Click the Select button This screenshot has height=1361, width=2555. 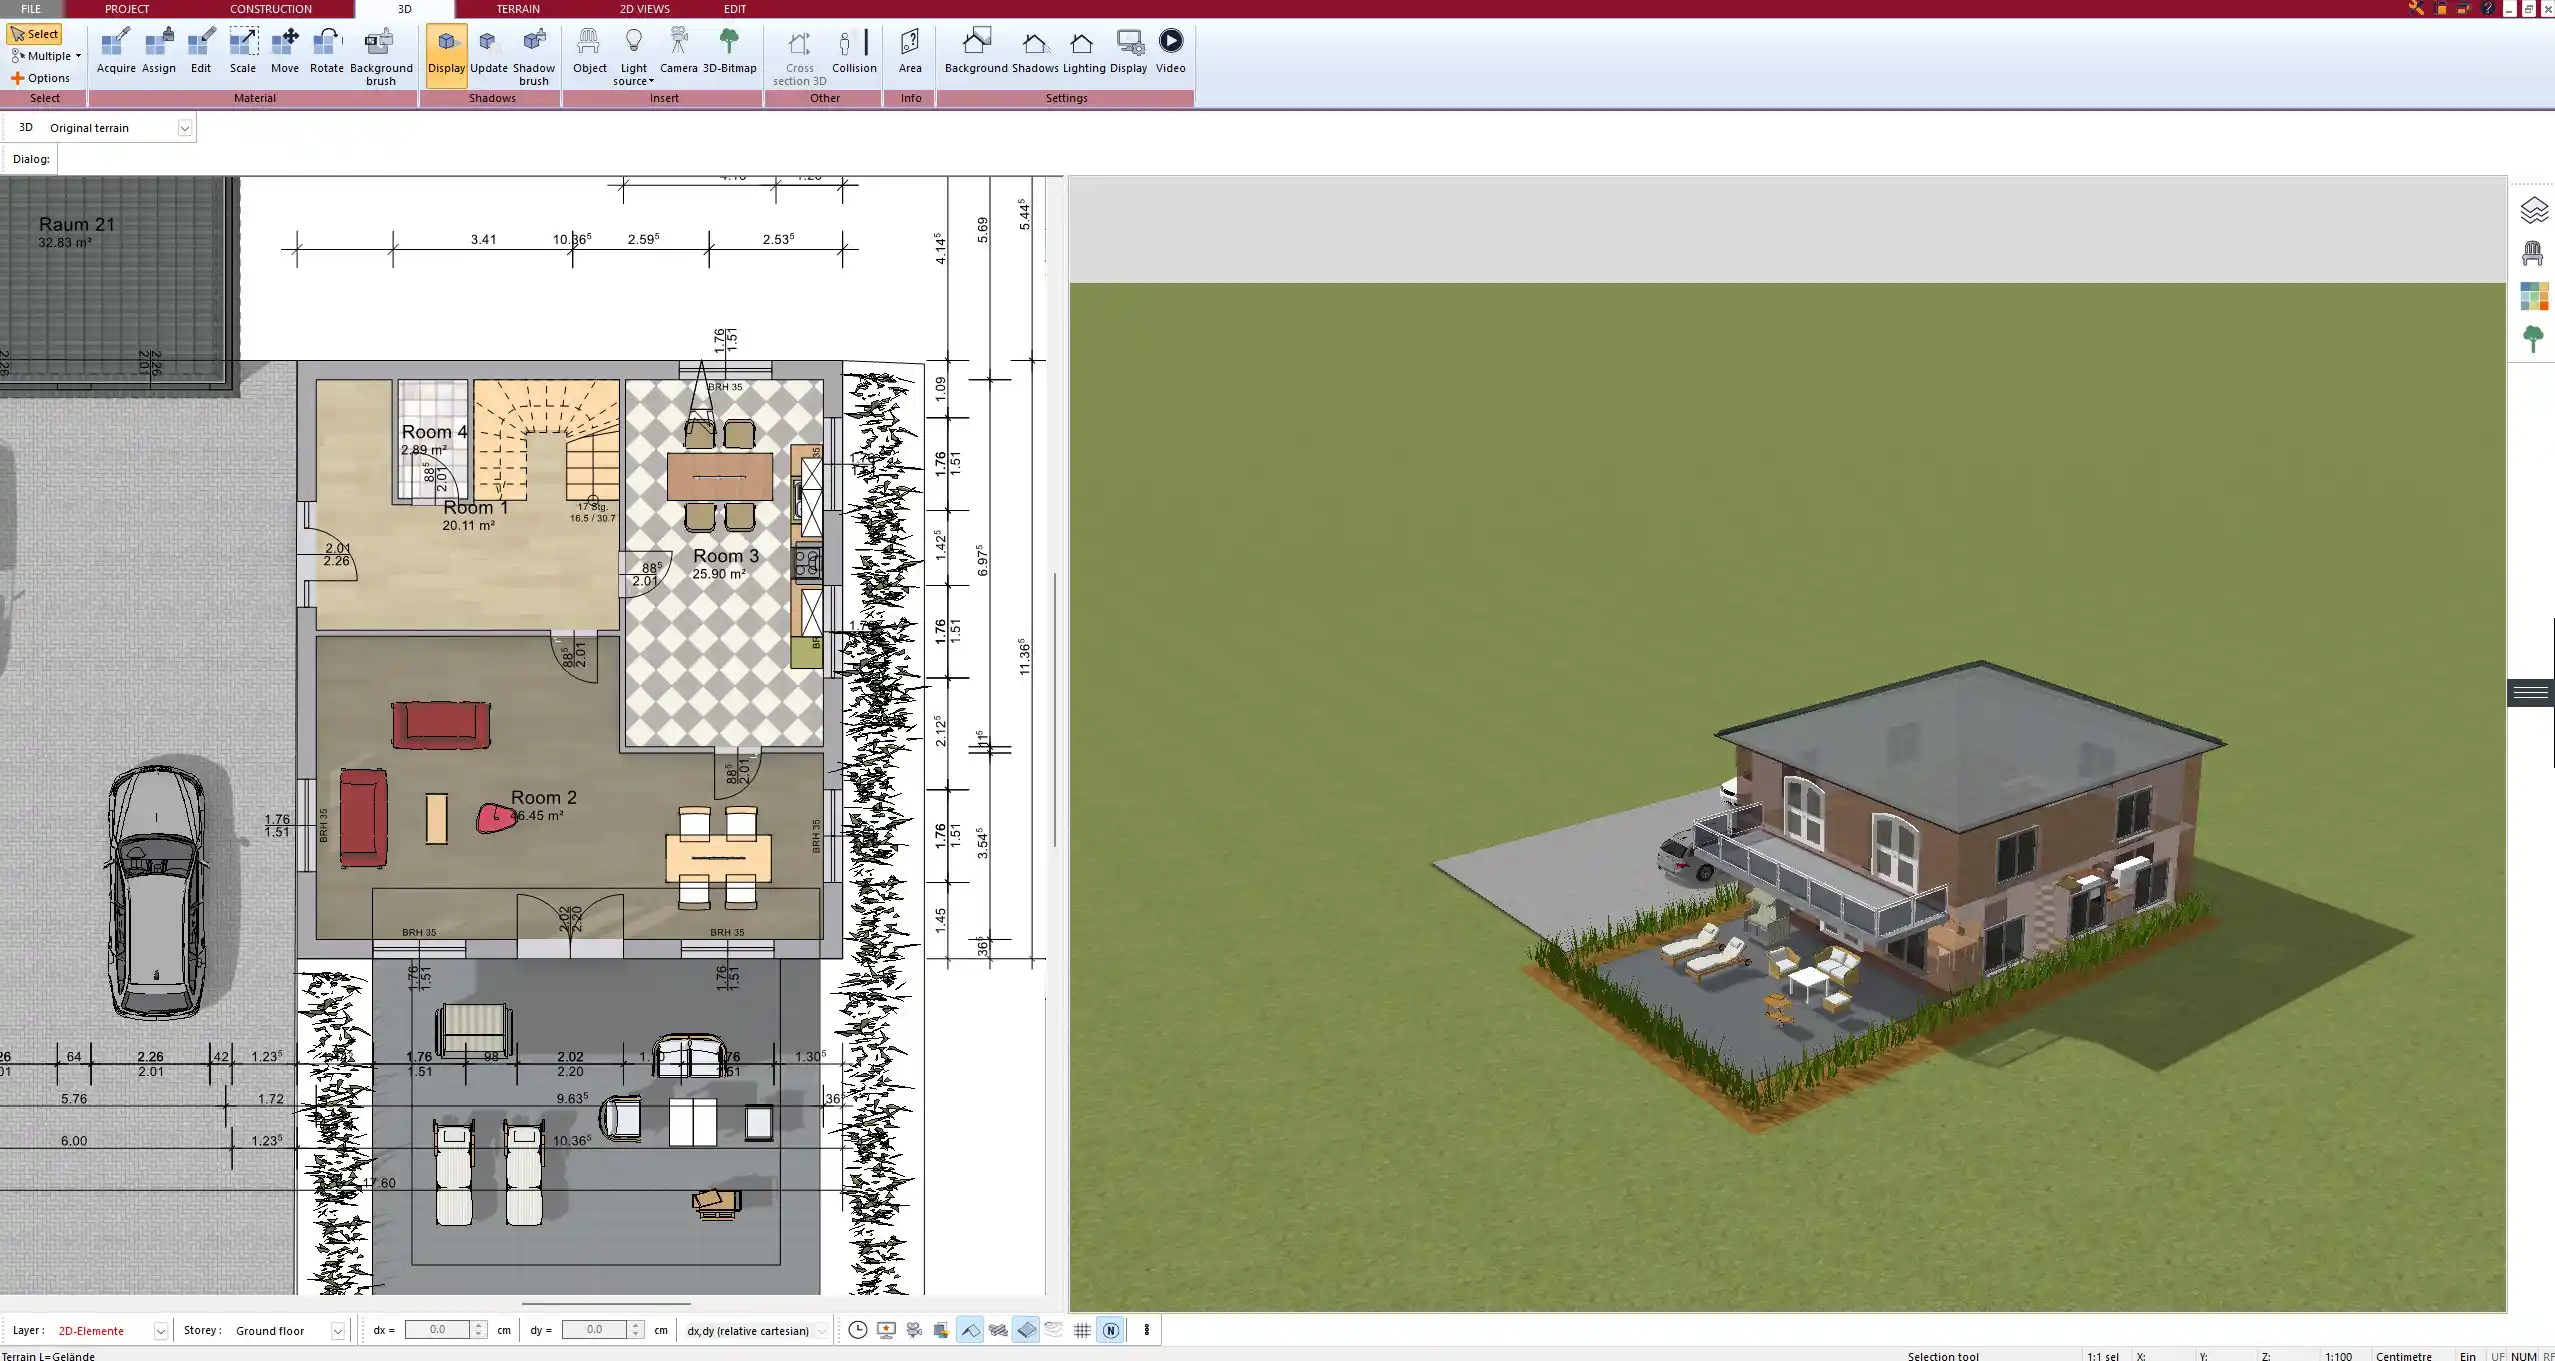point(35,34)
